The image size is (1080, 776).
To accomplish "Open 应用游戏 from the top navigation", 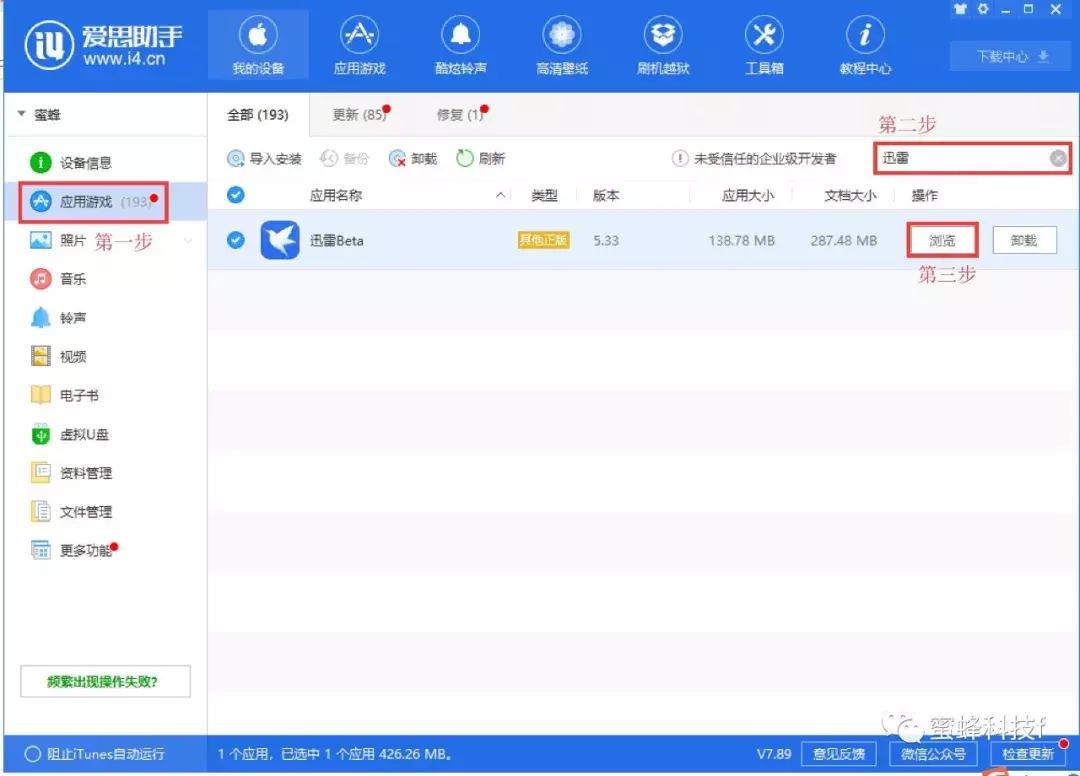I will pos(360,44).
